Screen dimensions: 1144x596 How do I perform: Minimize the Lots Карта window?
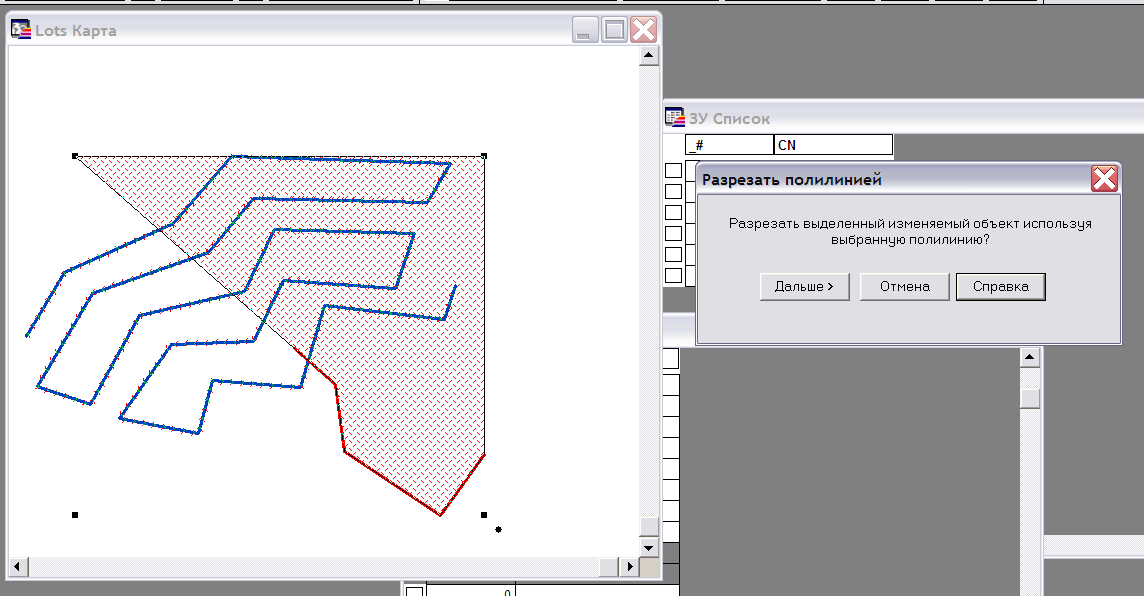click(585, 30)
